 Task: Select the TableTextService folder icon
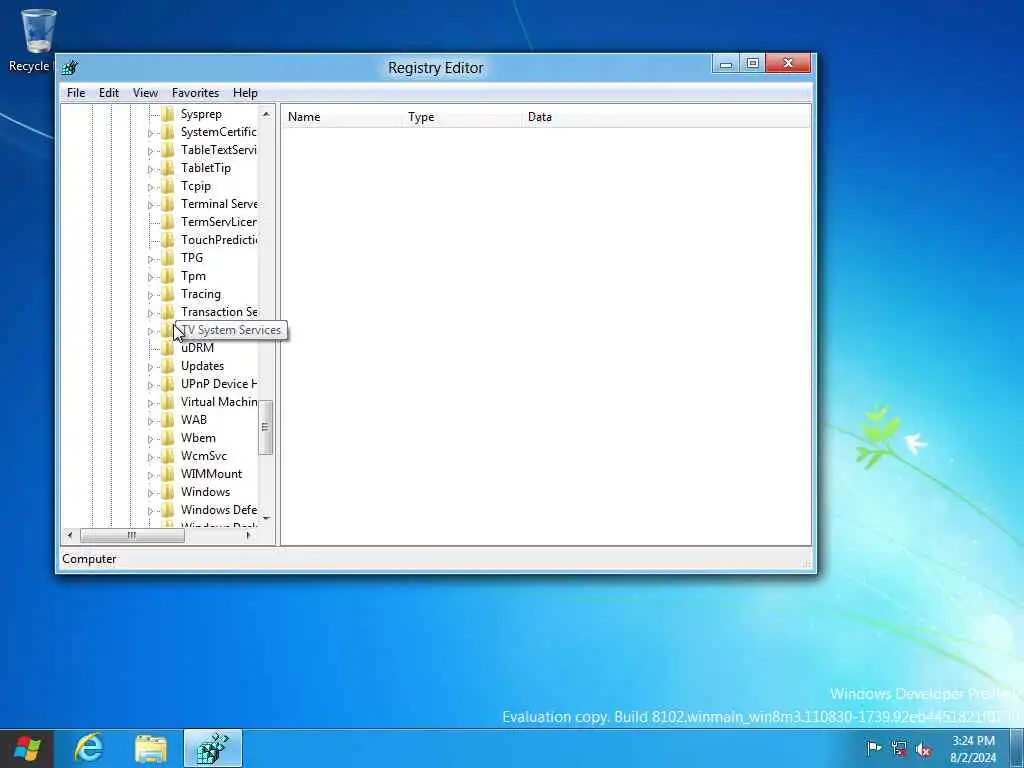168,150
